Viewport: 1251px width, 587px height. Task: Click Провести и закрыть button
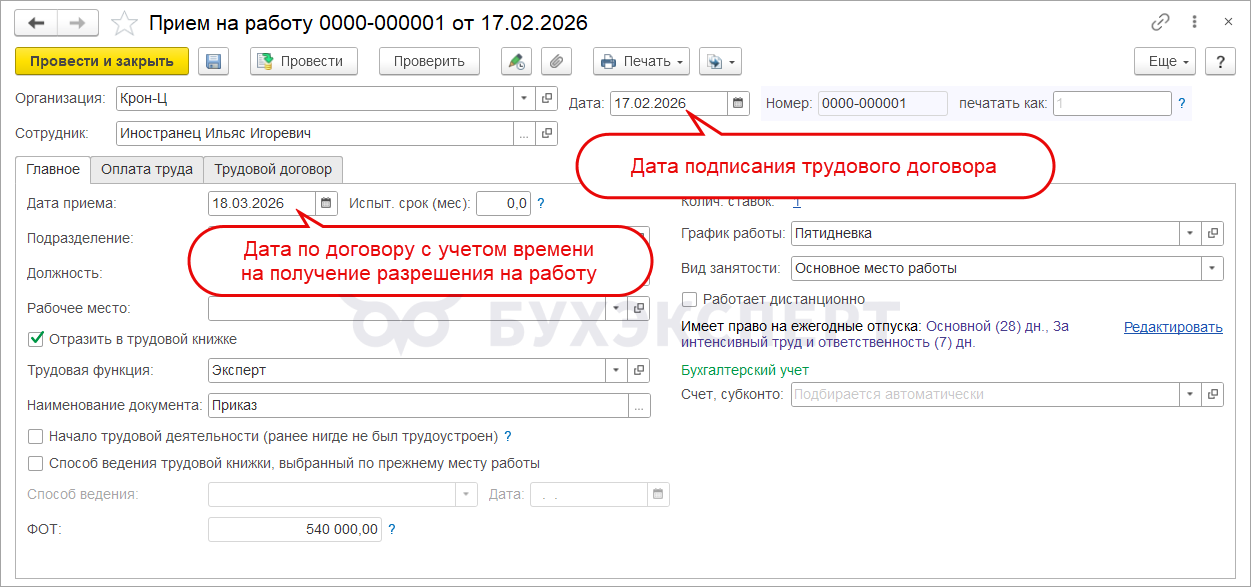[102, 61]
